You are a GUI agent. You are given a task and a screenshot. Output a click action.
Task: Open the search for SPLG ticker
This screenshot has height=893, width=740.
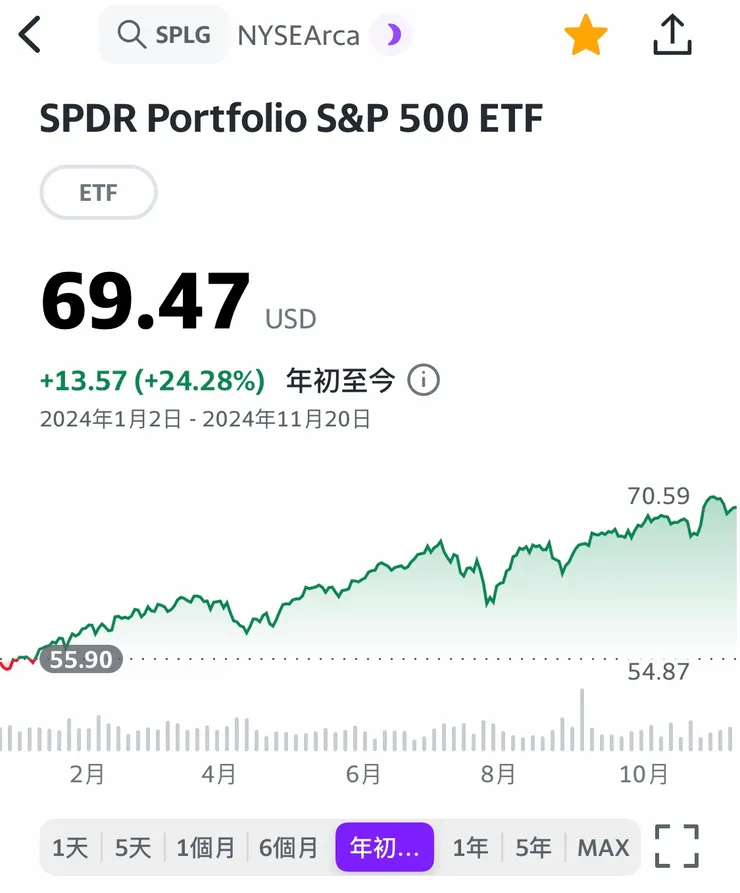point(163,34)
